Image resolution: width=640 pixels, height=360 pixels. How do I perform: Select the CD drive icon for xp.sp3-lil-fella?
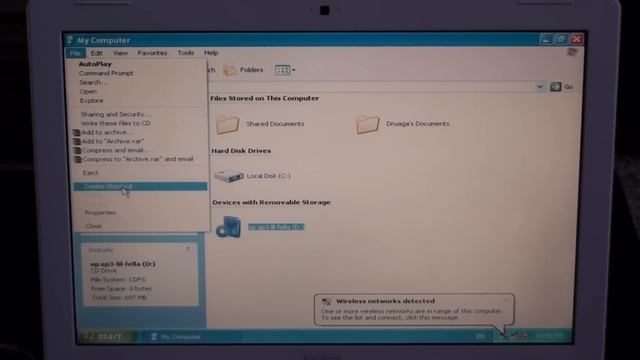[x=228, y=227]
